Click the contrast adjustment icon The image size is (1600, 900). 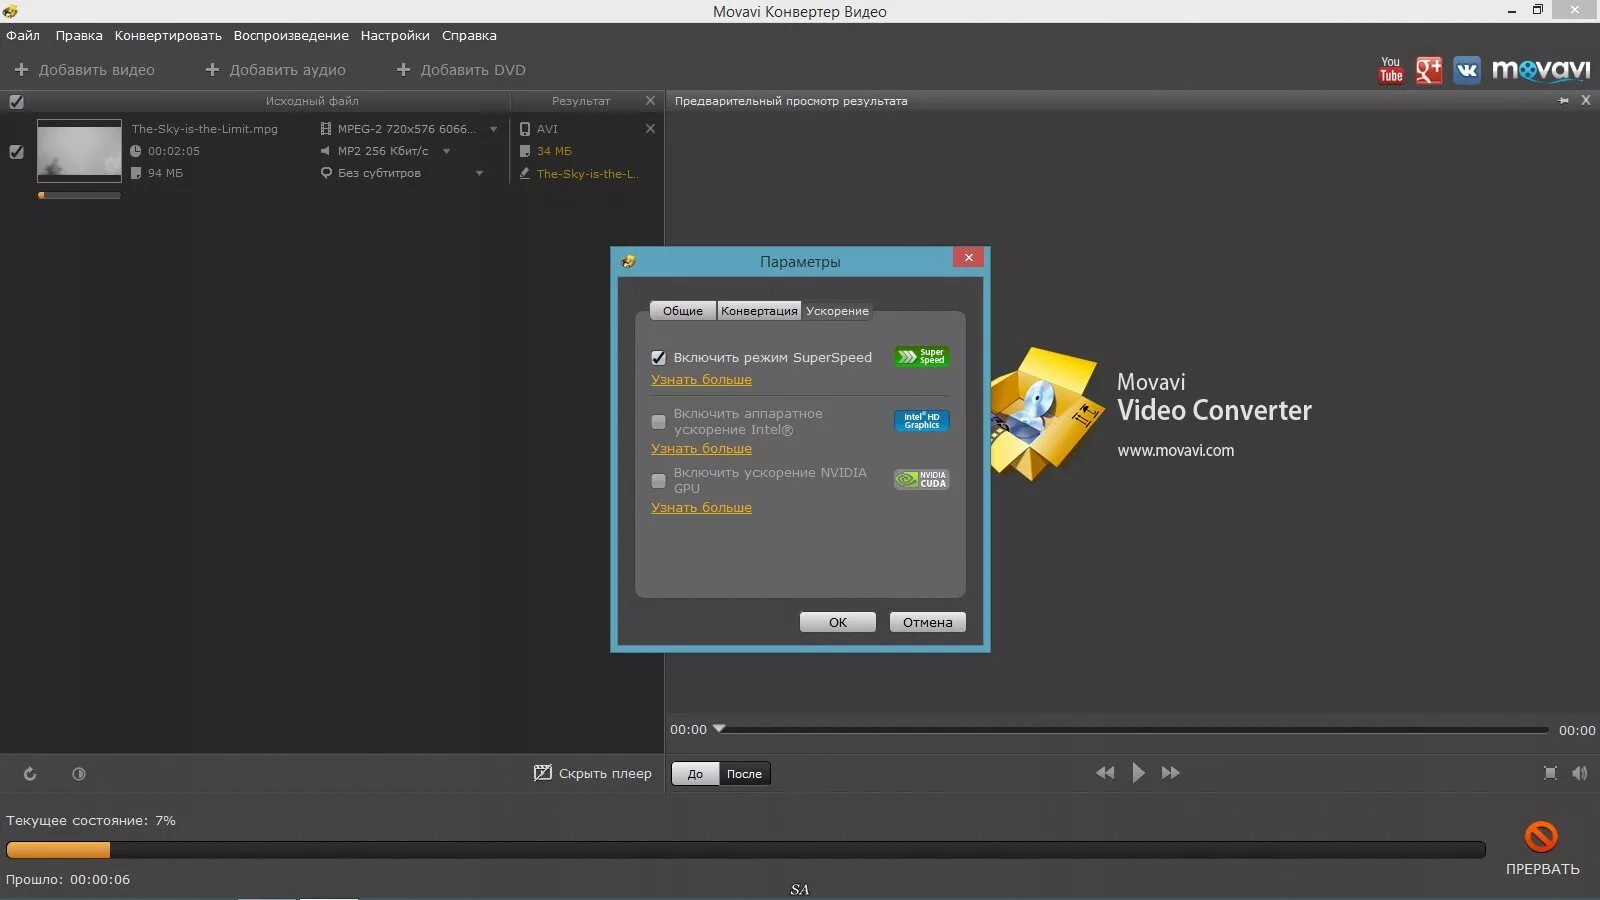pyautogui.click(x=79, y=773)
